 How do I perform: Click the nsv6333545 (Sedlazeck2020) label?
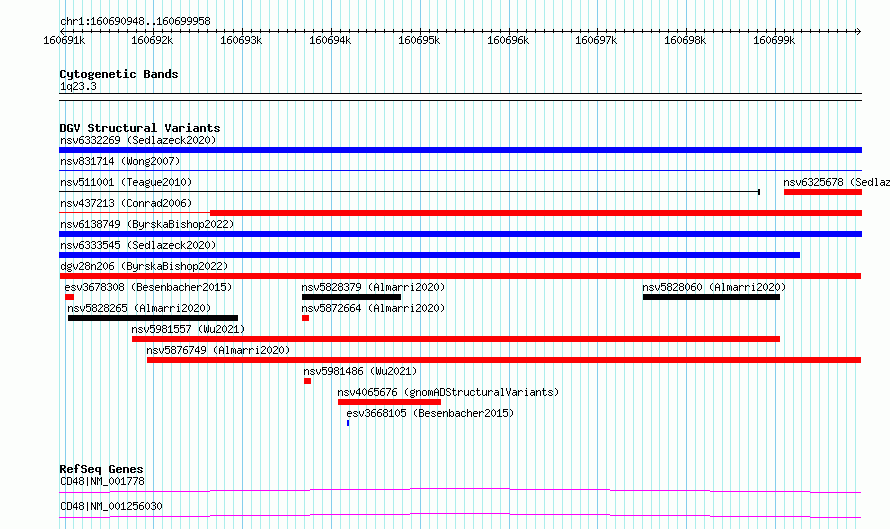point(138,245)
